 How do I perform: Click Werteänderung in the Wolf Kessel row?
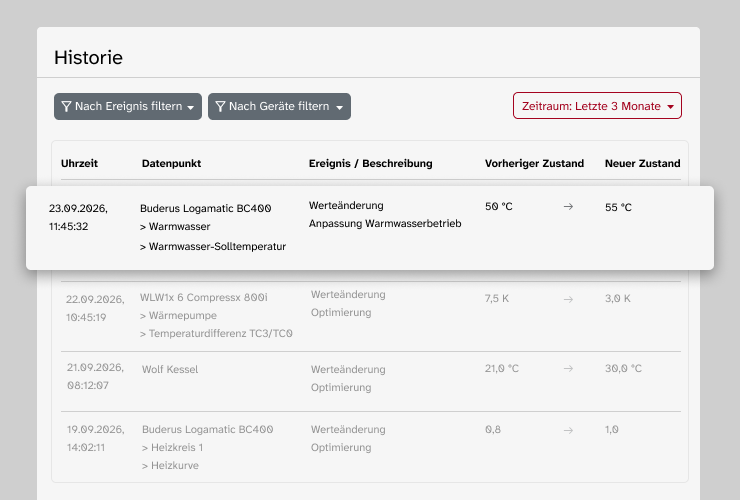pos(348,369)
